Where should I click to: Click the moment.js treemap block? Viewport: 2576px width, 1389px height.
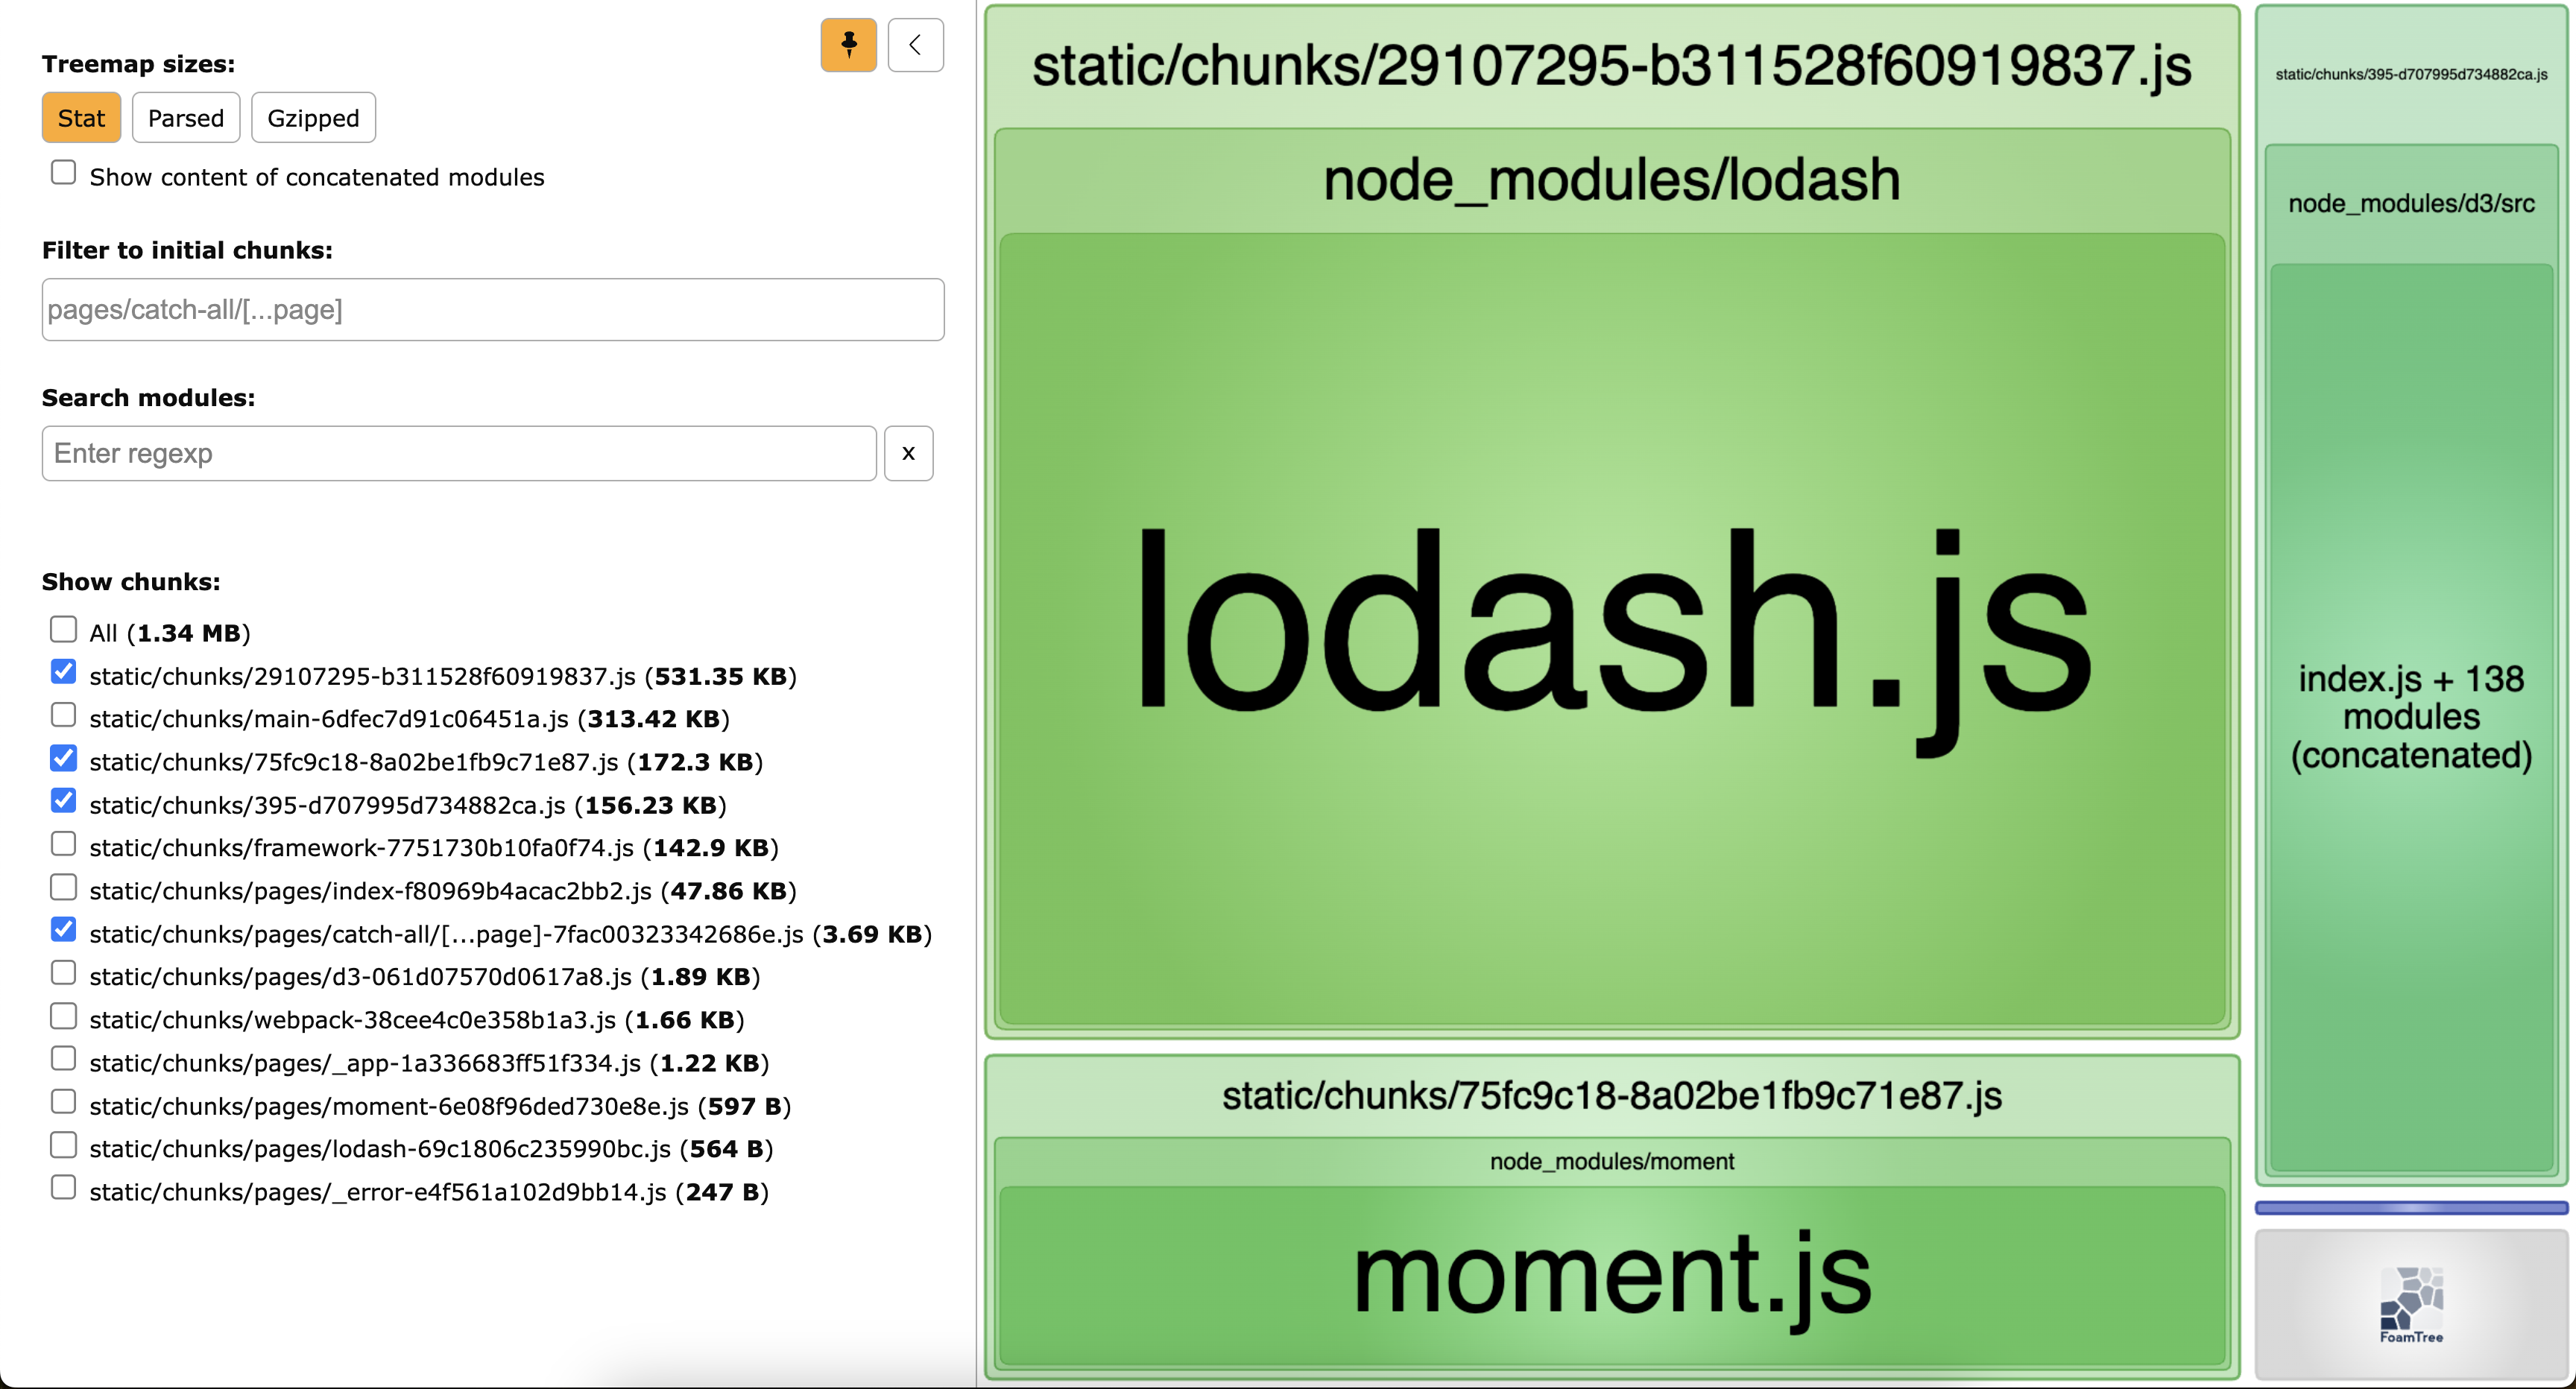click(x=1612, y=1275)
